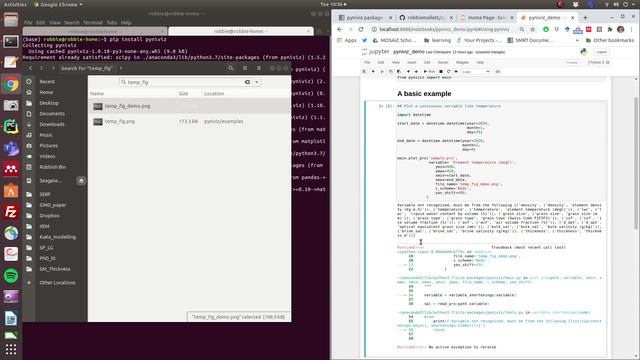Open Jupyter Widgets menu
This screenshot has width=640, height=360.
462,62
